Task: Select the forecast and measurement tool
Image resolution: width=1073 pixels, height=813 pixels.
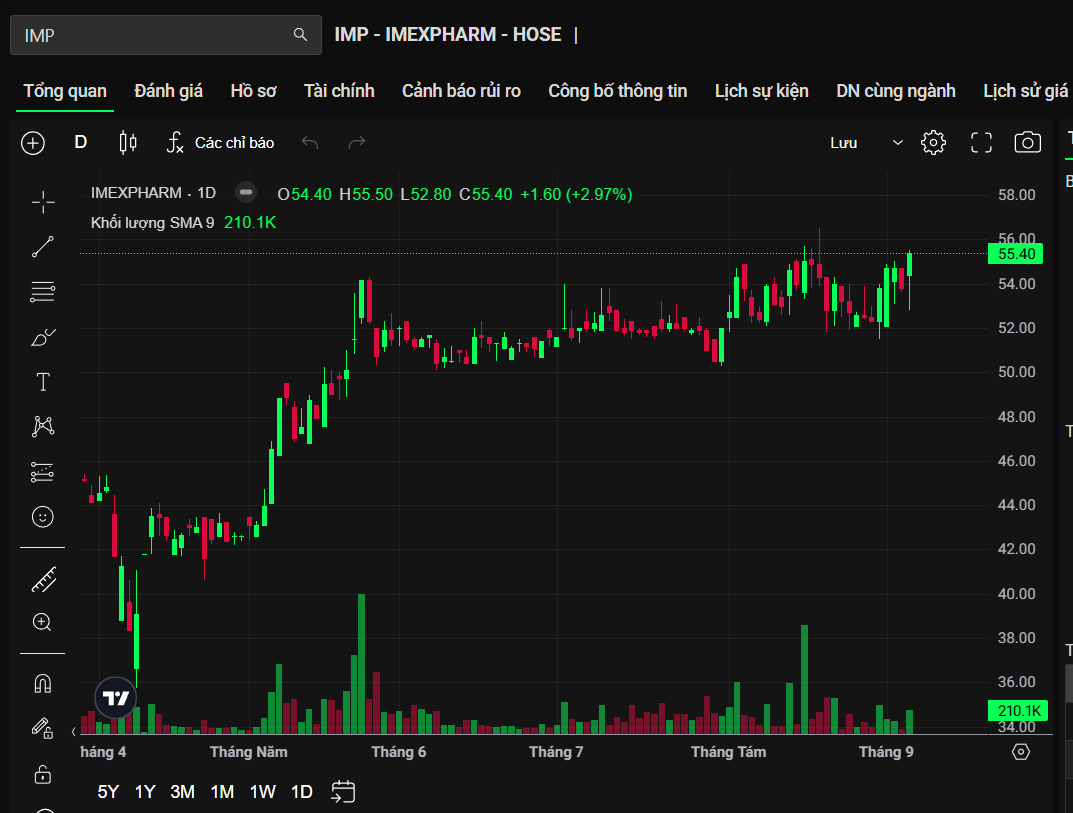Action: pos(42,472)
